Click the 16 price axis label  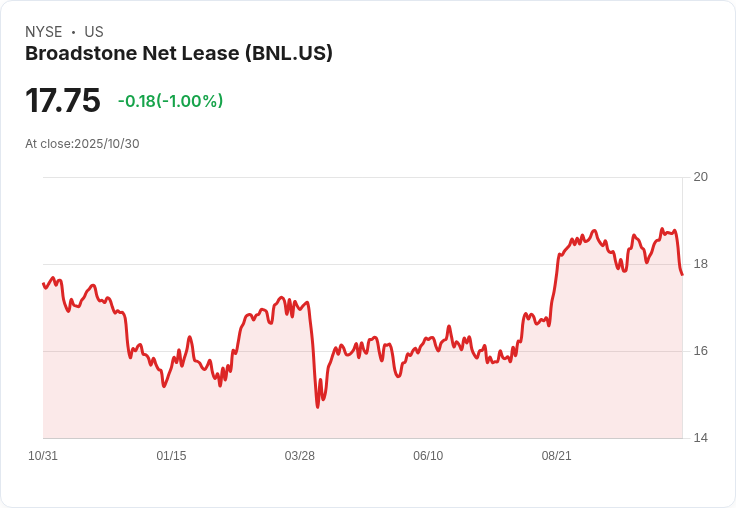click(x=700, y=351)
